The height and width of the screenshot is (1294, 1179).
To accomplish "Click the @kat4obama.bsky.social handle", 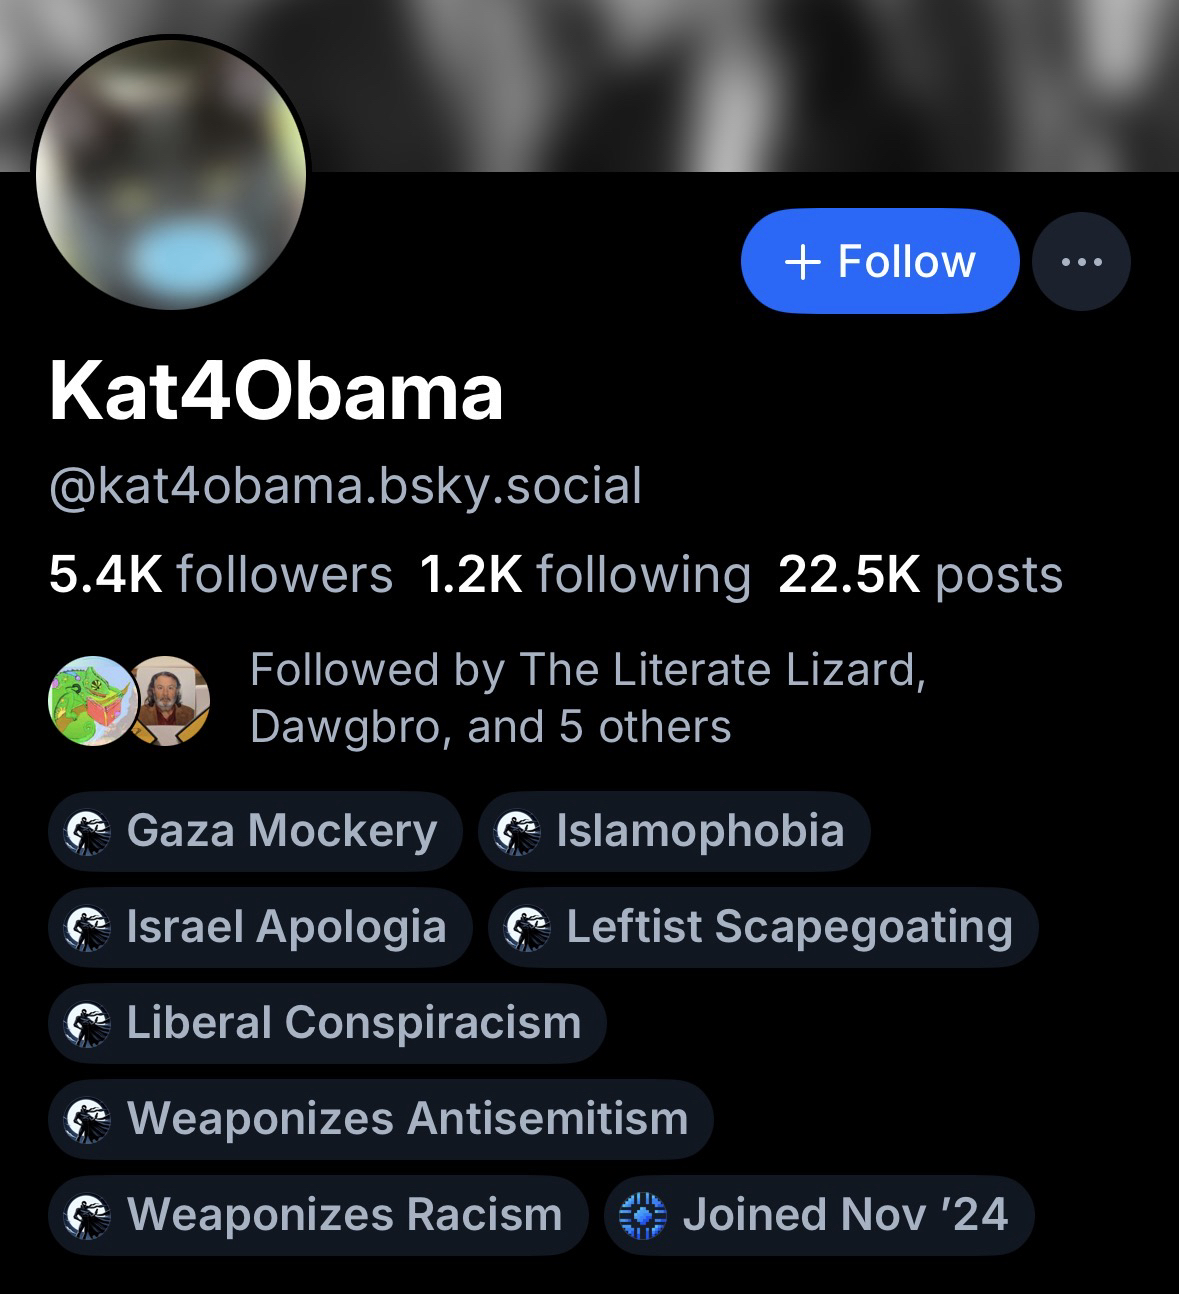I will coord(345,486).
